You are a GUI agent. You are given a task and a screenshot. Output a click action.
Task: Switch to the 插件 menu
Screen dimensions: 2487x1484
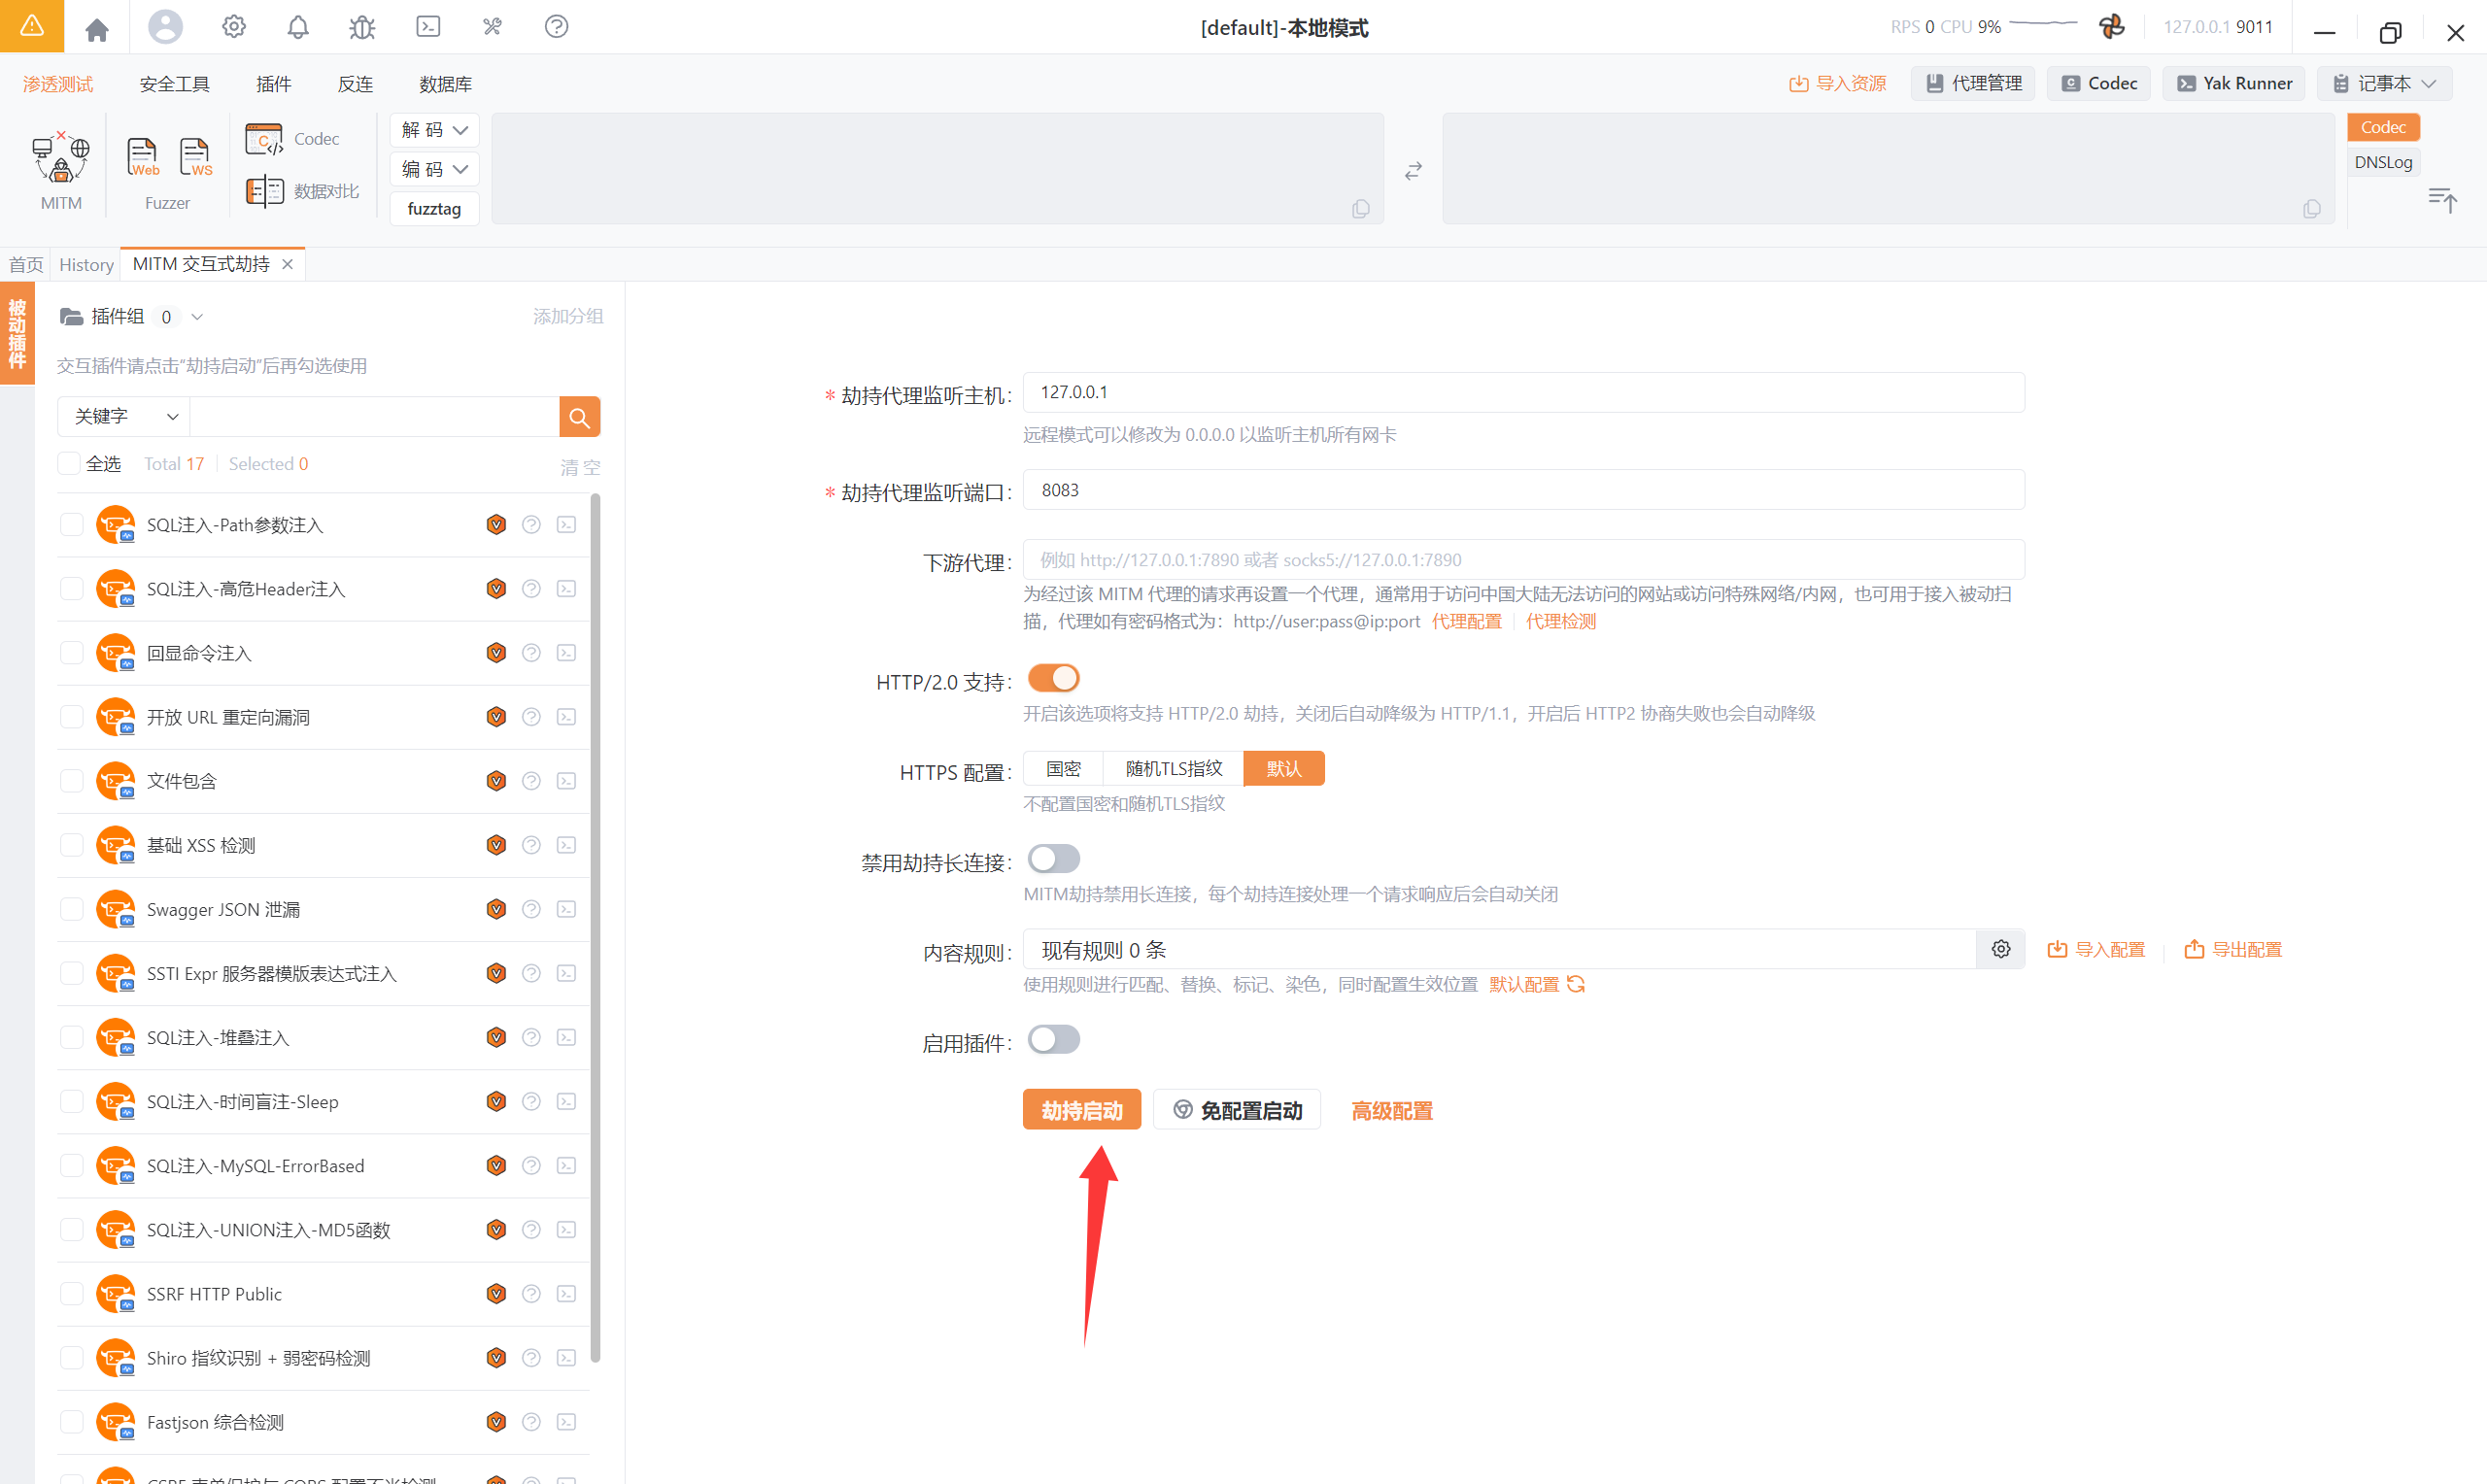[x=274, y=84]
